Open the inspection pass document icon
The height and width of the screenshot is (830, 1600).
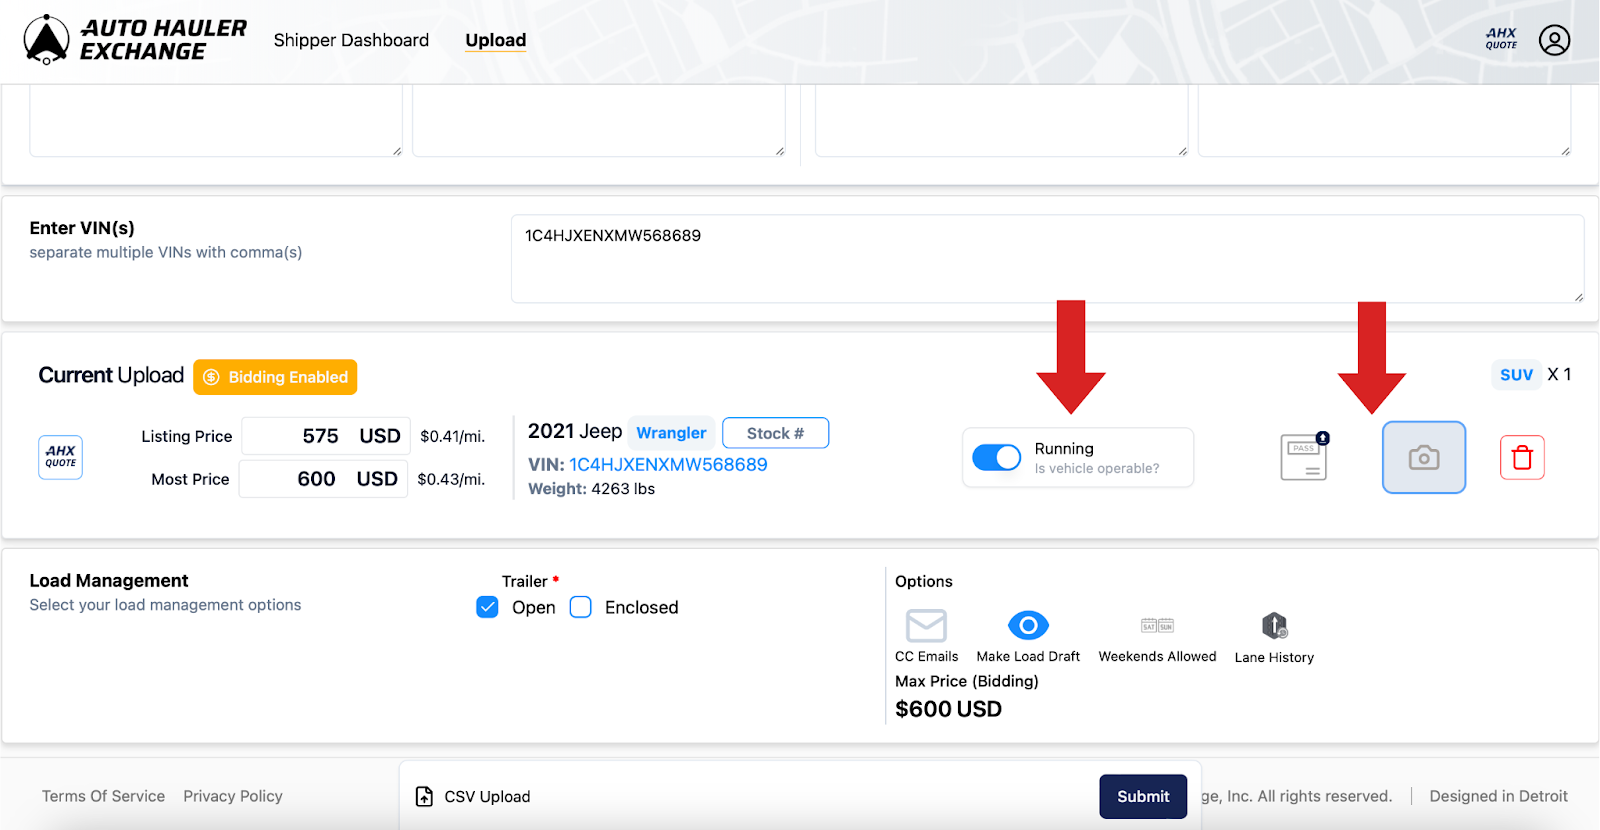(1304, 457)
